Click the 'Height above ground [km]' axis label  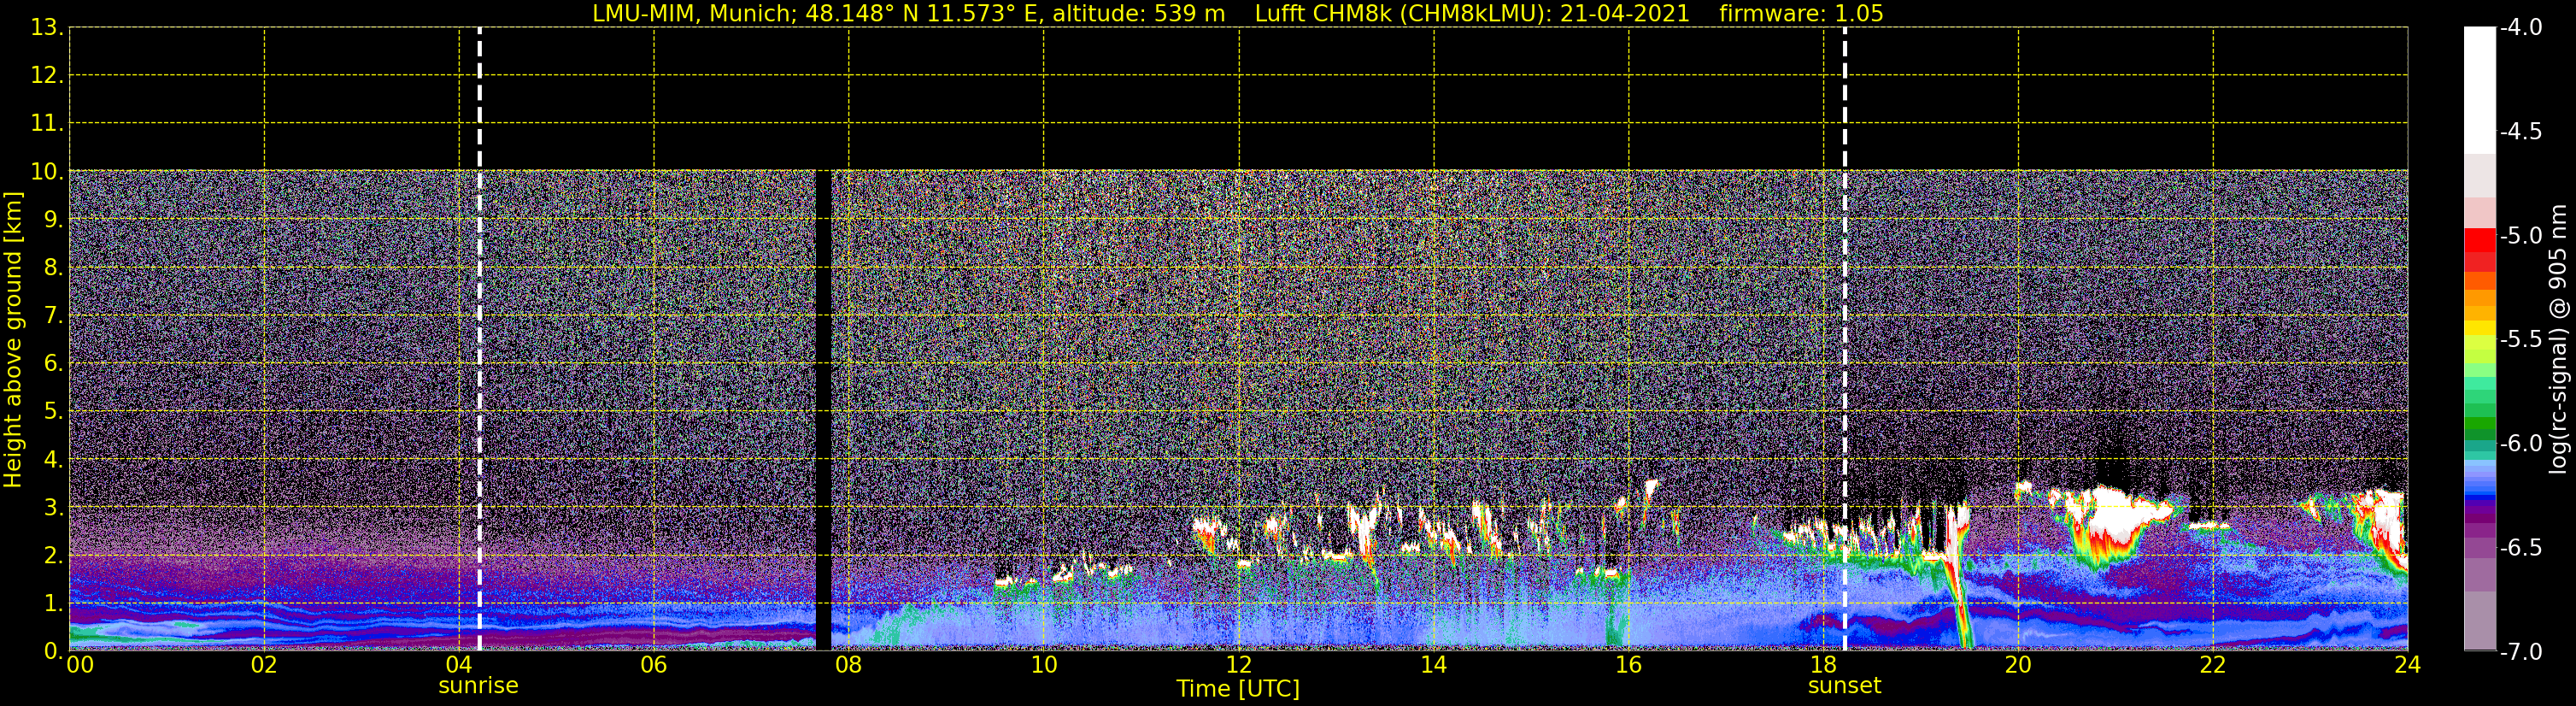(x=13, y=340)
